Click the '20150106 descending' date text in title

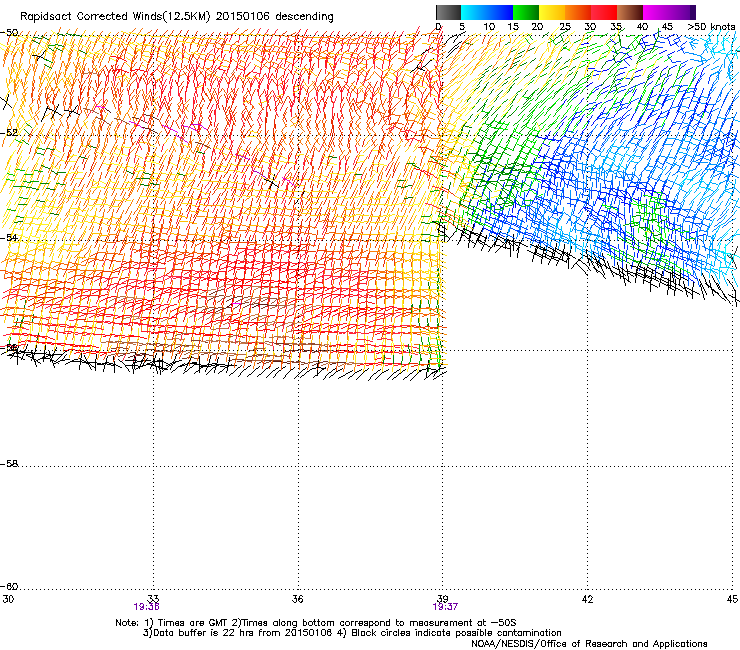(x=275, y=17)
